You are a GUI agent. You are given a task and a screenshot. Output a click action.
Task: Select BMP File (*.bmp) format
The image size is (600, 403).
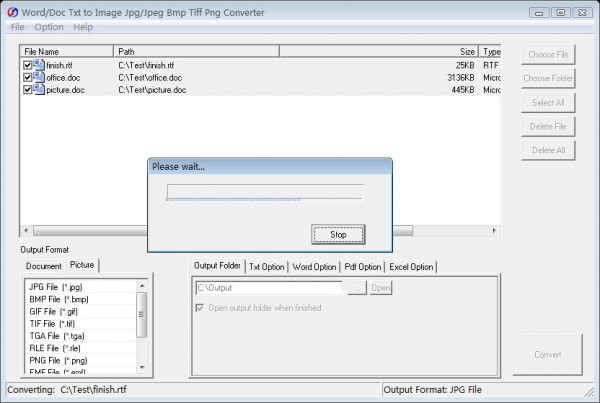[80, 299]
